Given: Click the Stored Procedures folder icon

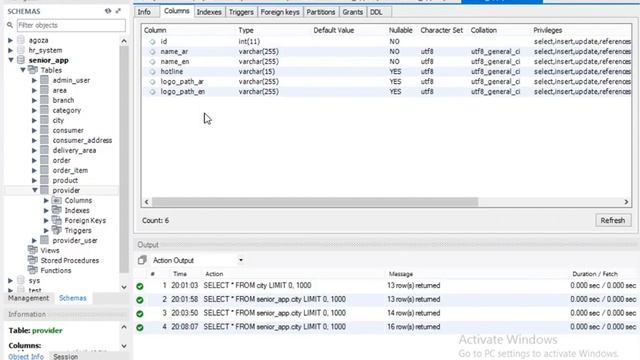Looking at the screenshot, I should click(x=33, y=260).
